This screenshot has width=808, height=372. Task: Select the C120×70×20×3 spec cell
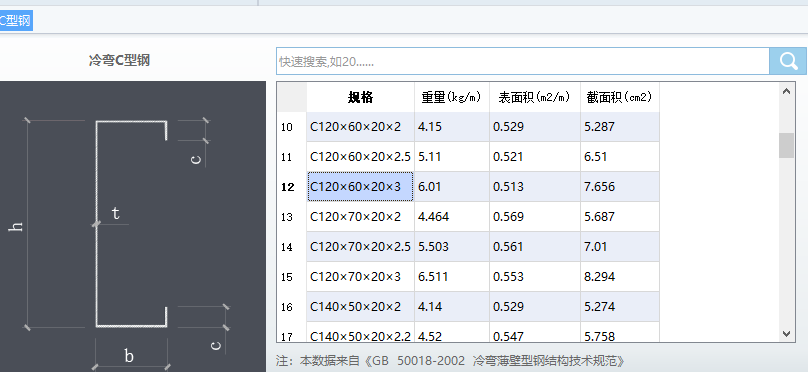click(x=360, y=277)
